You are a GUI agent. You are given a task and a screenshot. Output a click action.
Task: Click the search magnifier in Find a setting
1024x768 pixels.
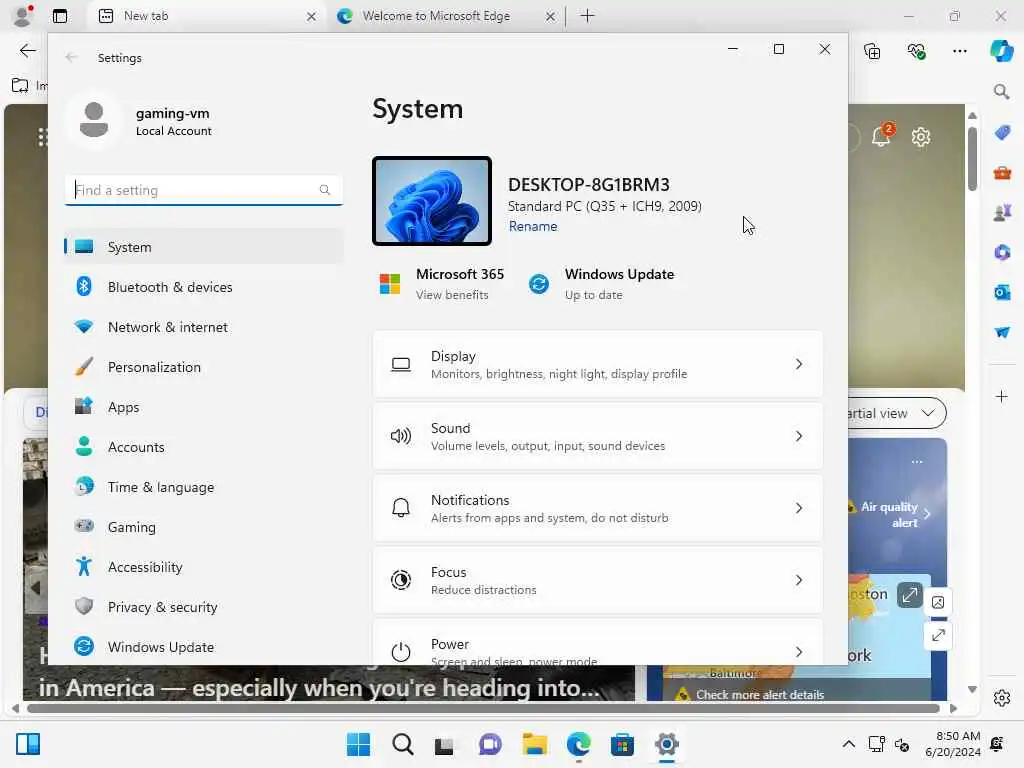point(325,190)
